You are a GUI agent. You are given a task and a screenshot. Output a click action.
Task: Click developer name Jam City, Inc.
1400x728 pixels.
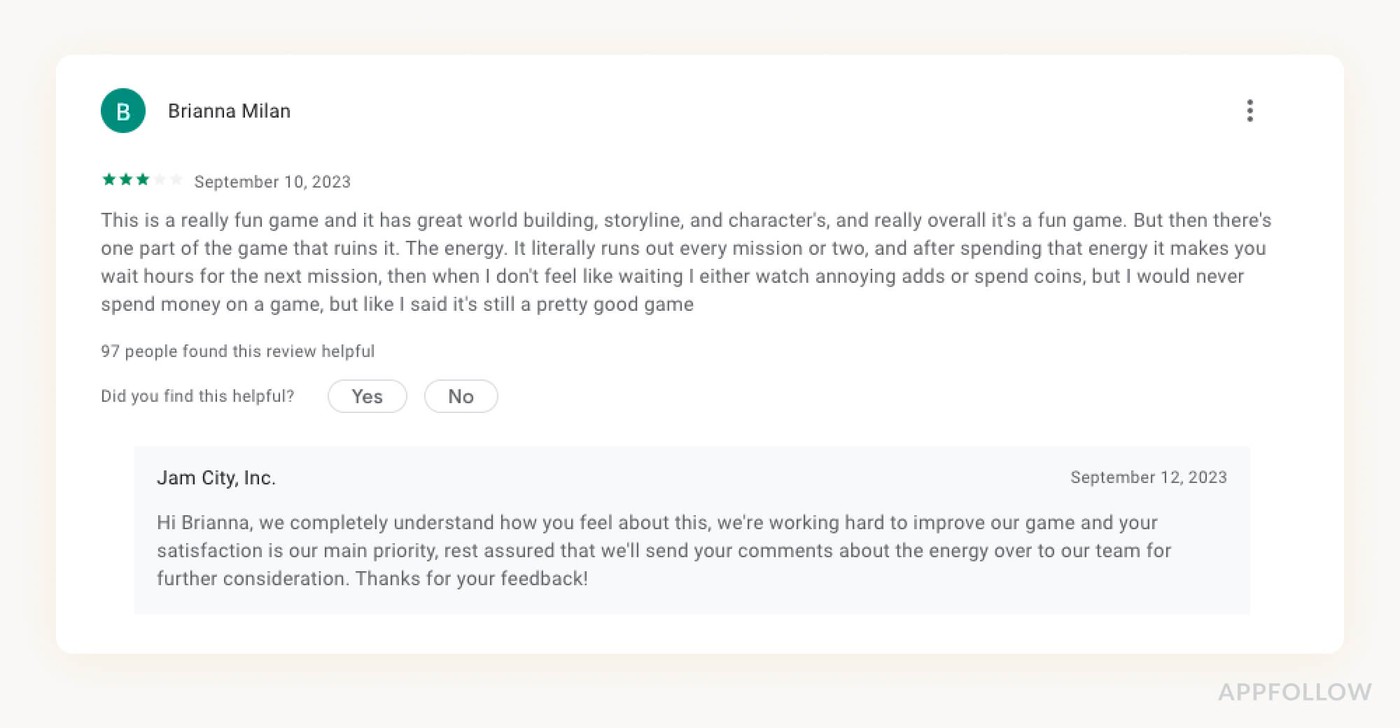click(x=216, y=478)
